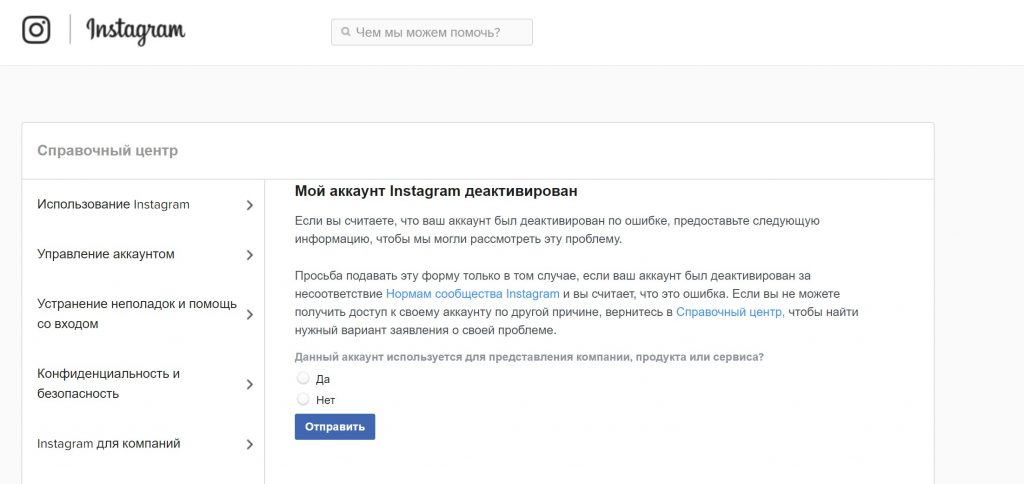
Task: Open the 'Нормам сообщества Instagram' link
Action: 472,294
